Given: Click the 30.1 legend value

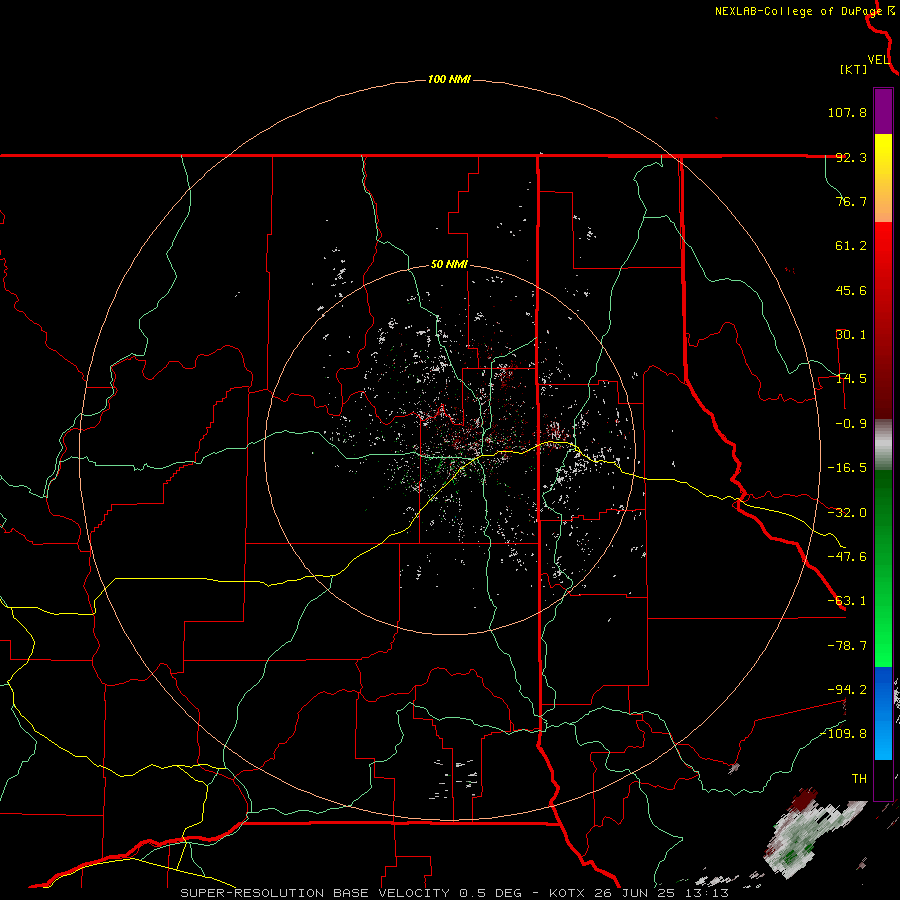Looking at the screenshot, I should tap(851, 335).
